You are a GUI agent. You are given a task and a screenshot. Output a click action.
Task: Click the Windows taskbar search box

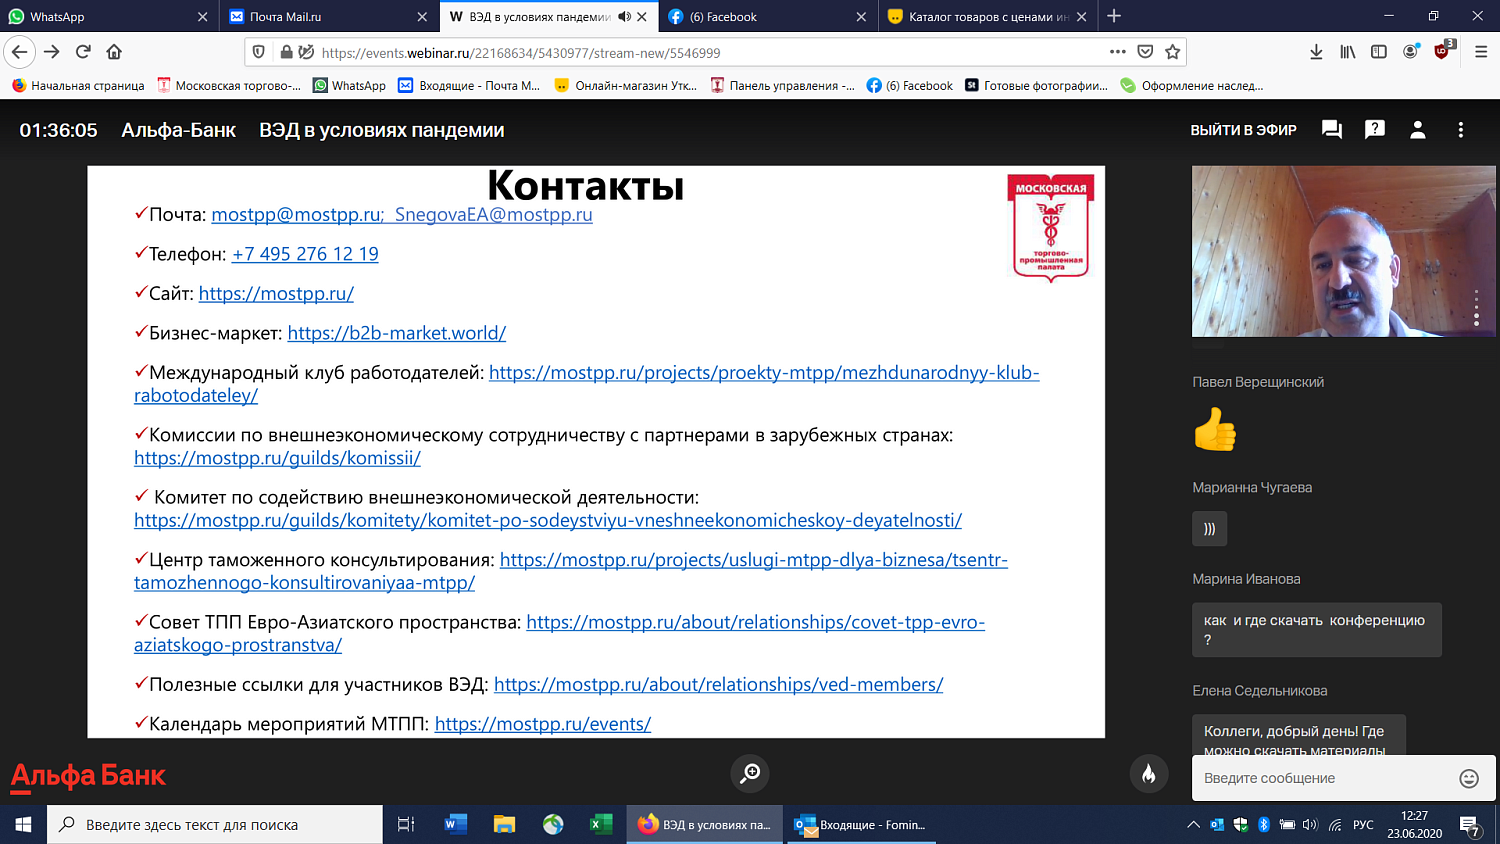click(x=215, y=825)
